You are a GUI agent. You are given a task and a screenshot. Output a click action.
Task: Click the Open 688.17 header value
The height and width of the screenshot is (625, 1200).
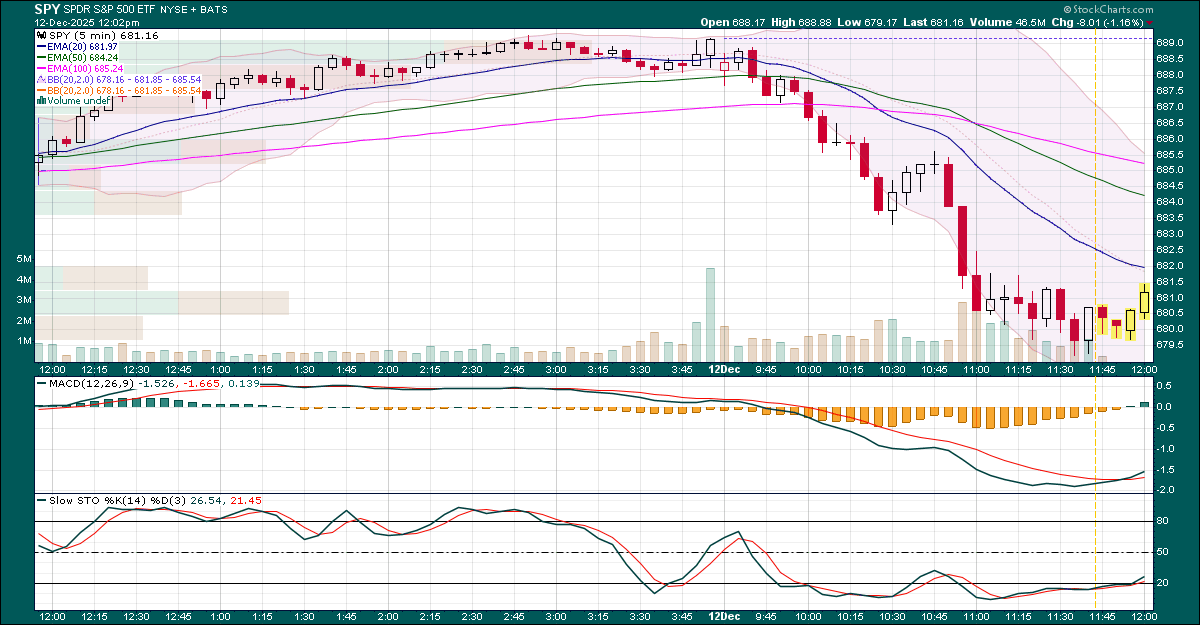pos(732,22)
